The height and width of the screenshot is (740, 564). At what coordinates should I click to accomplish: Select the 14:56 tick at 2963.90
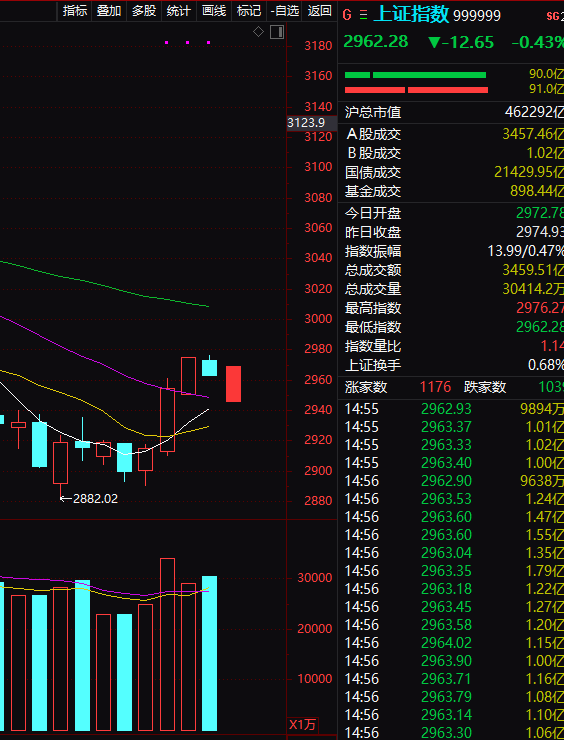pos(451,661)
